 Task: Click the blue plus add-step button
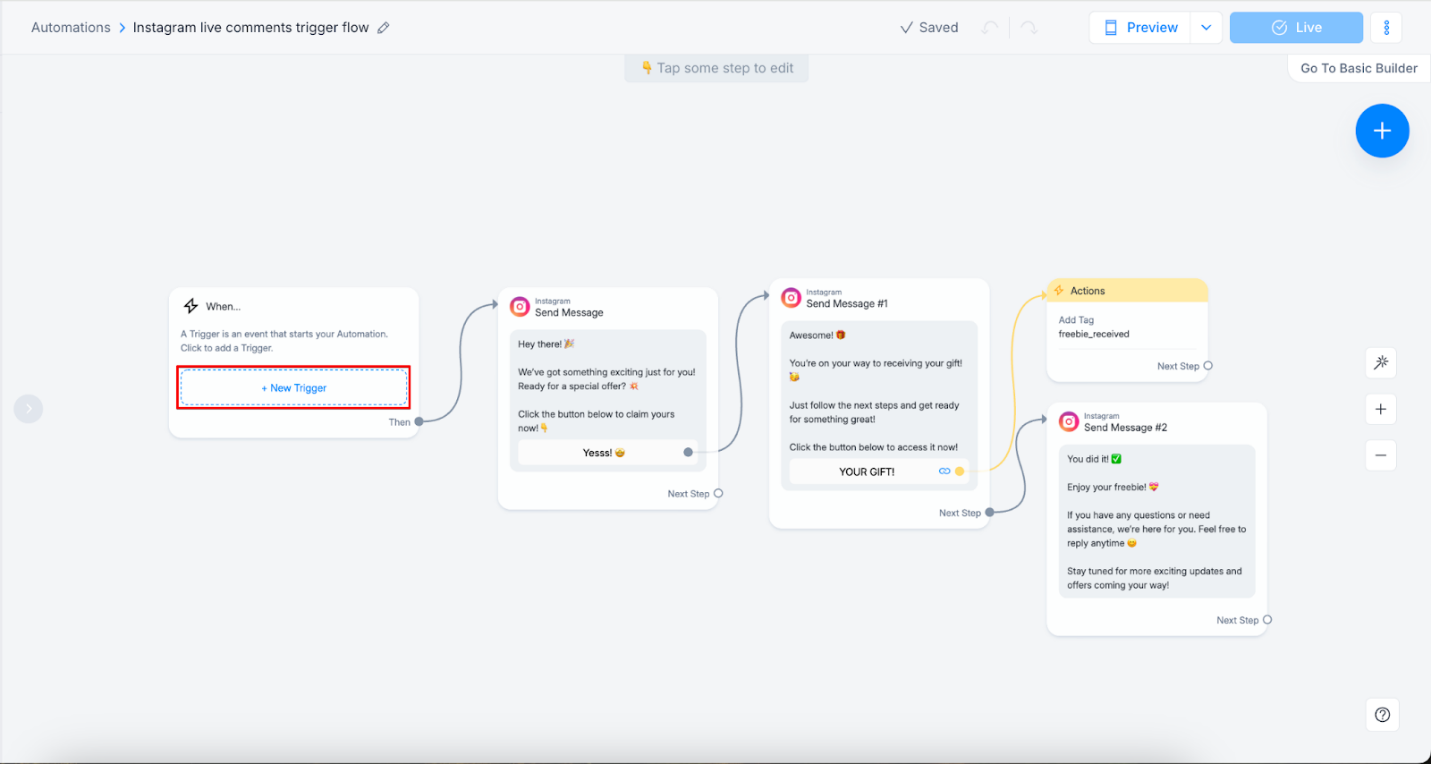point(1382,131)
